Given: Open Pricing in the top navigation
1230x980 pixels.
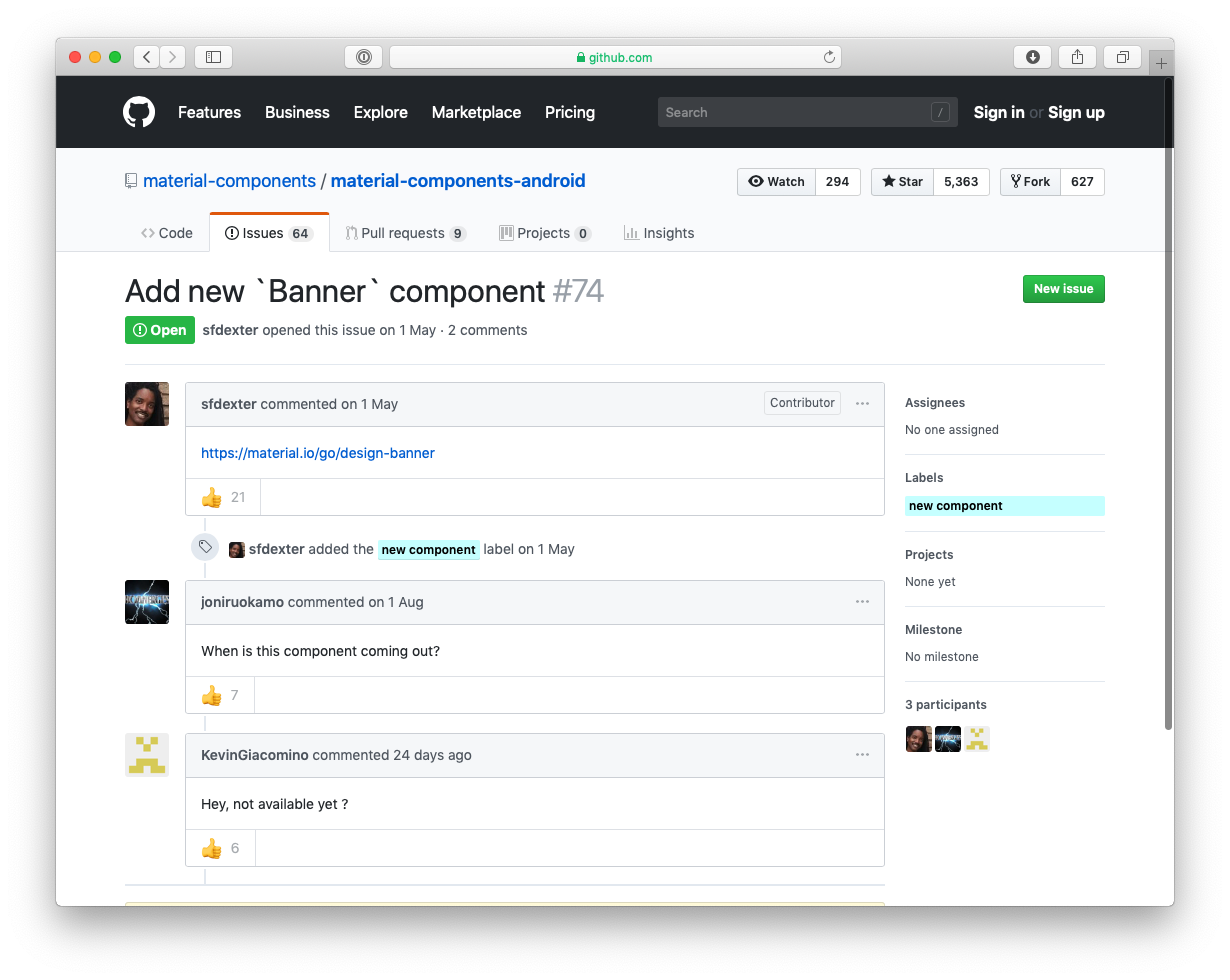Looking at the screenshot, I should [570, 112].
